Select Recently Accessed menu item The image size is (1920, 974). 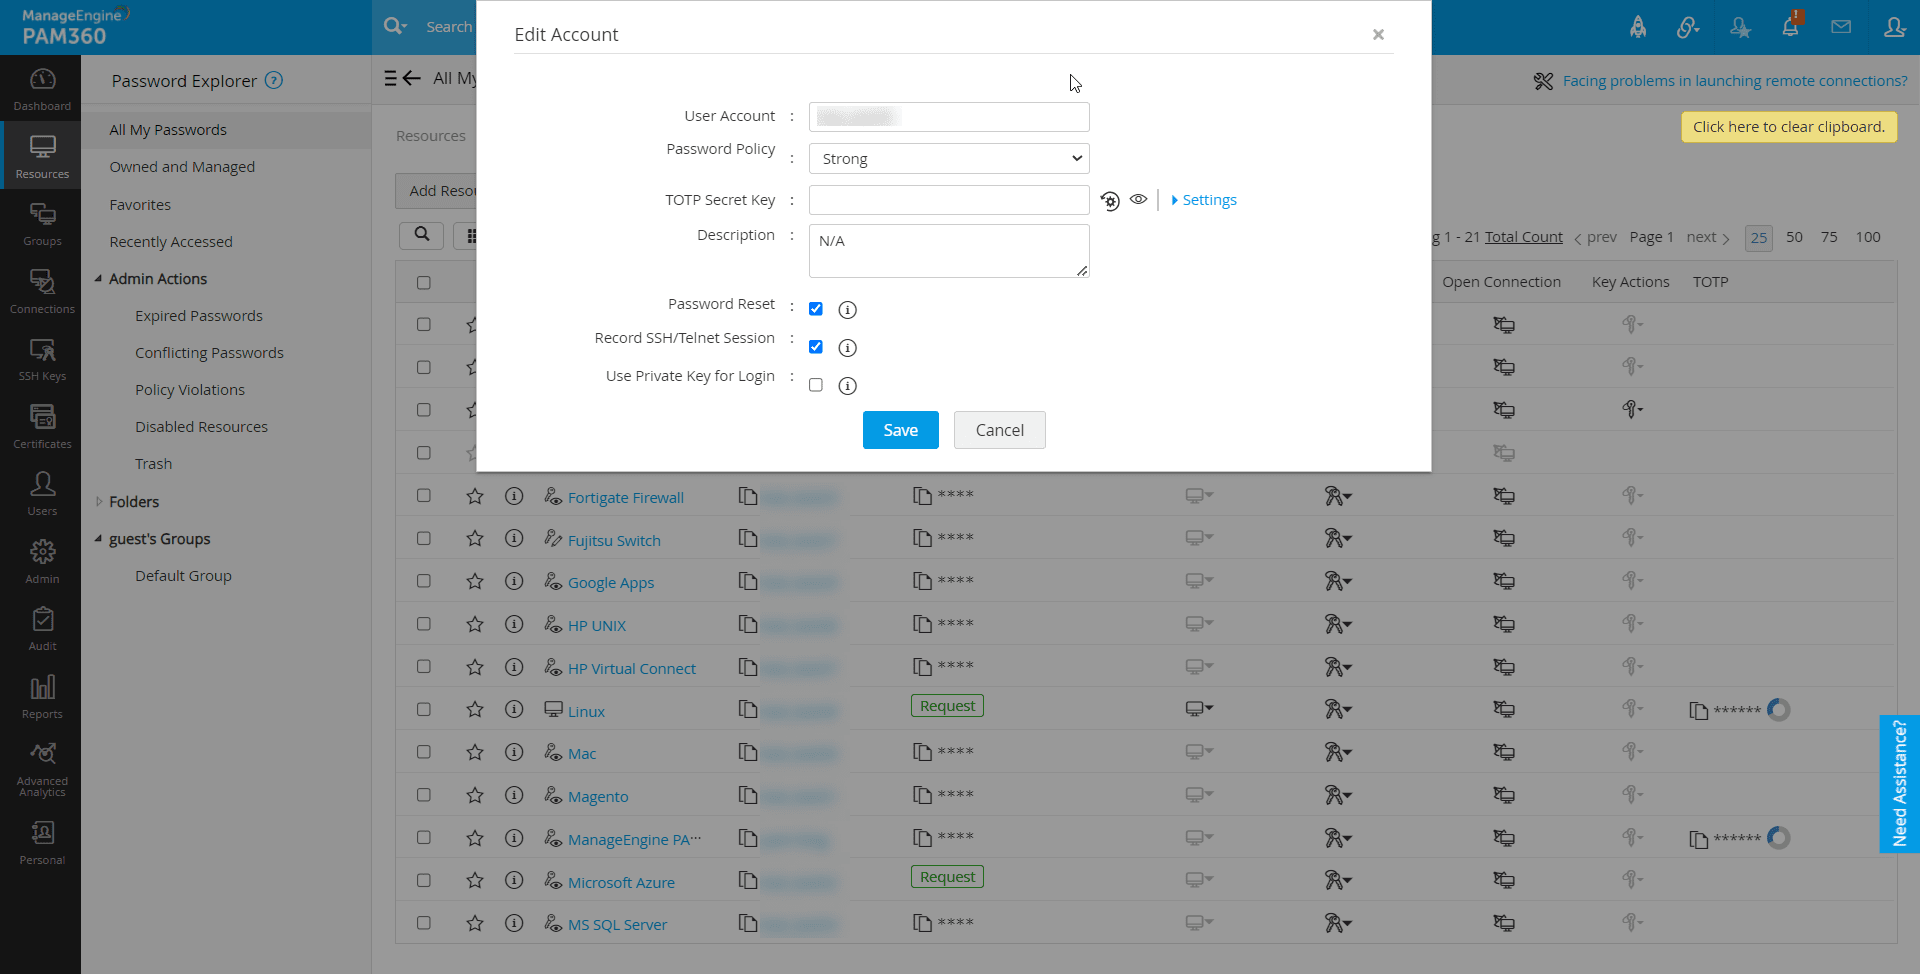(171, 242)
